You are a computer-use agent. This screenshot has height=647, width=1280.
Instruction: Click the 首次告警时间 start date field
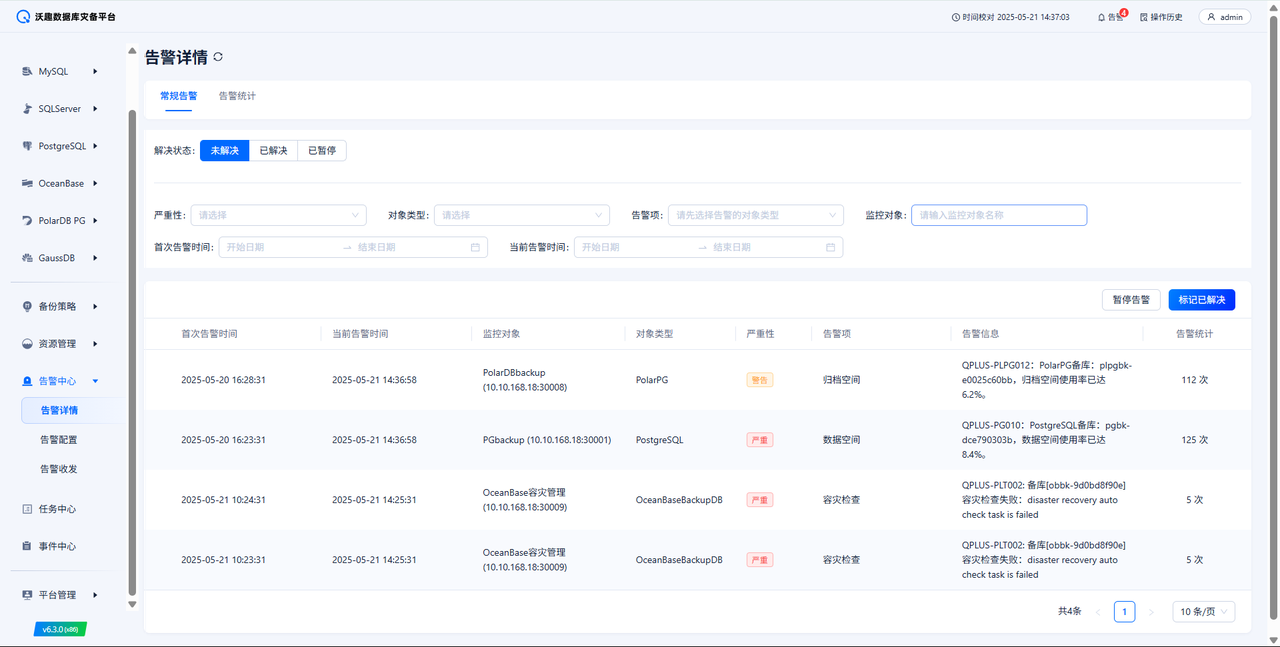coord(280,247)
